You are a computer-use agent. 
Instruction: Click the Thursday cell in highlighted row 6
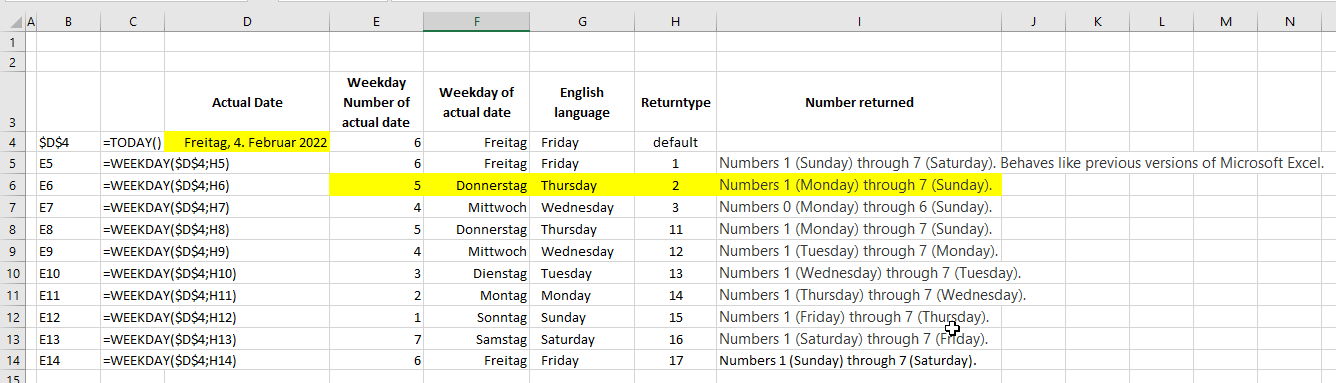pos(582,186)
